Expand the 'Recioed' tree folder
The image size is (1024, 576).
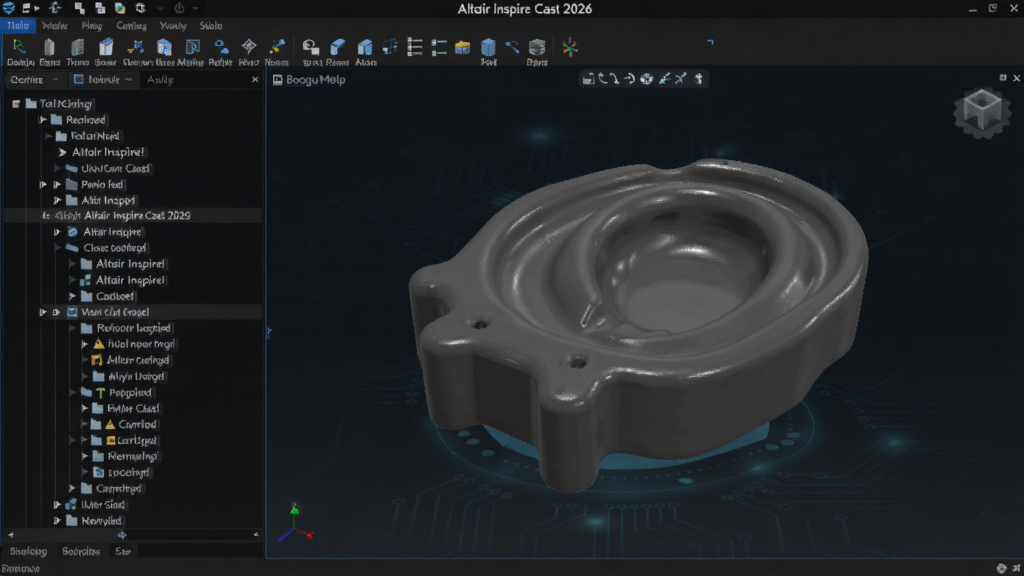click(42, 120)
